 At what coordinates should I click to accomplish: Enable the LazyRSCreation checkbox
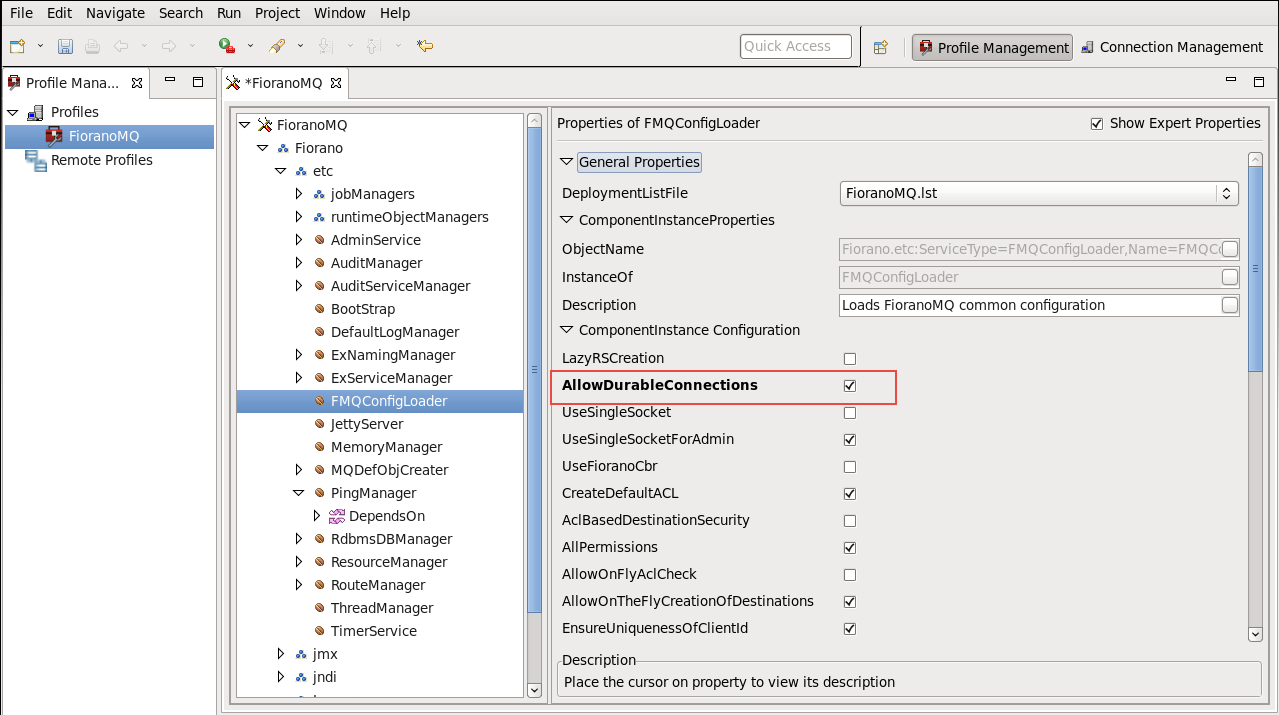pyautogui.click(x=850, y=358)
